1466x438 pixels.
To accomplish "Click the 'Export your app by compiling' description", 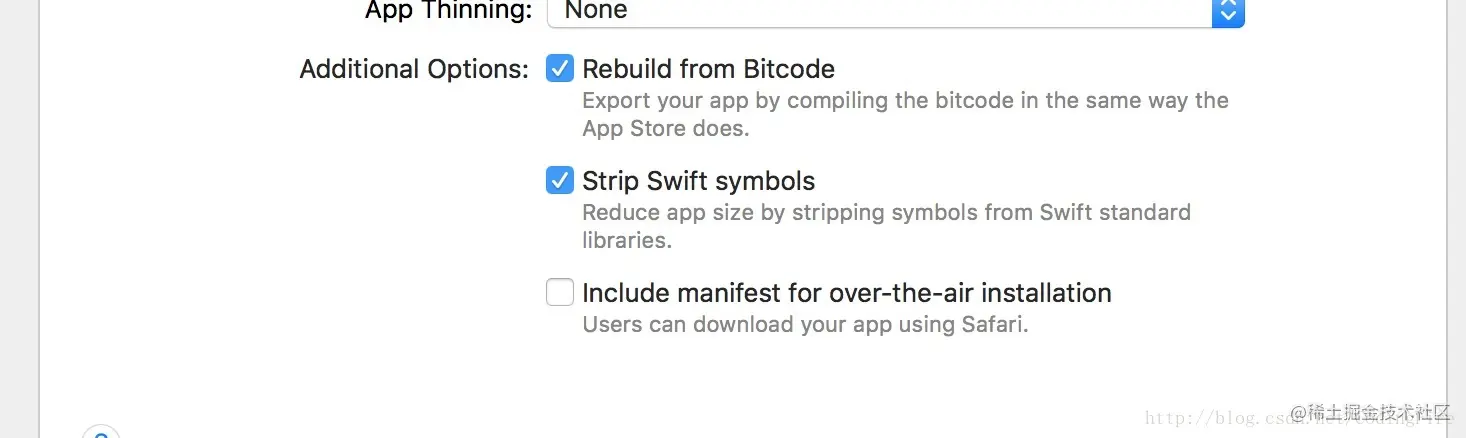I will click(x=905, y=101).
